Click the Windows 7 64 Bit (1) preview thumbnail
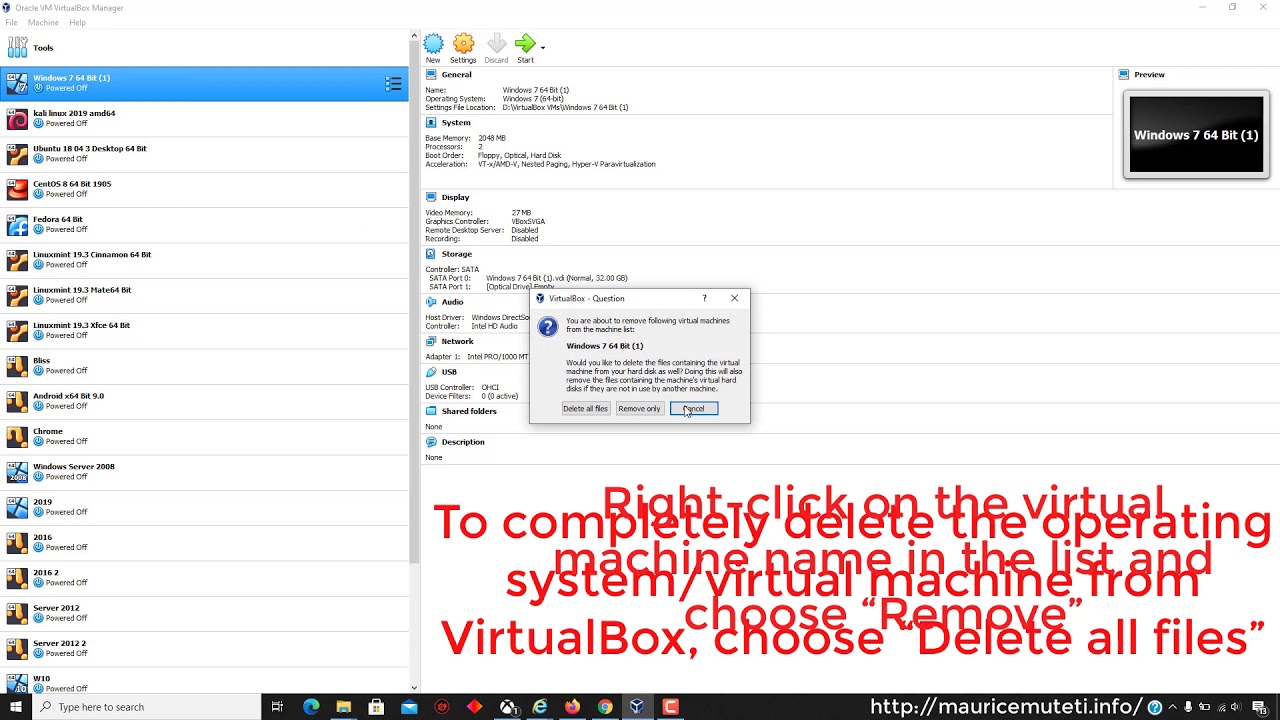This screenshot has width=1280, height=720. [1196, 135]
